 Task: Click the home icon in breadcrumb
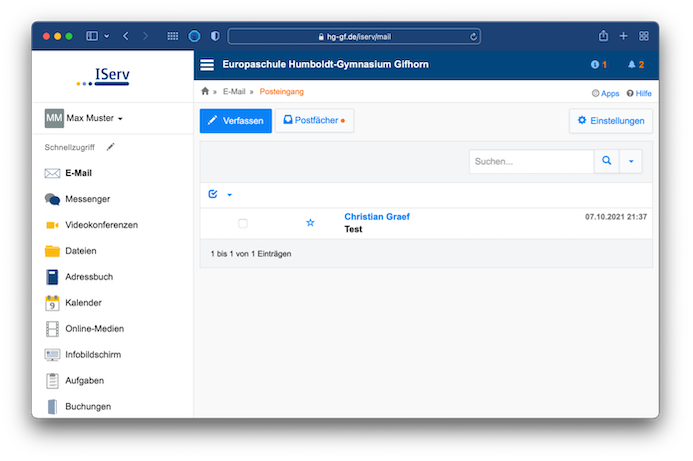205,91
